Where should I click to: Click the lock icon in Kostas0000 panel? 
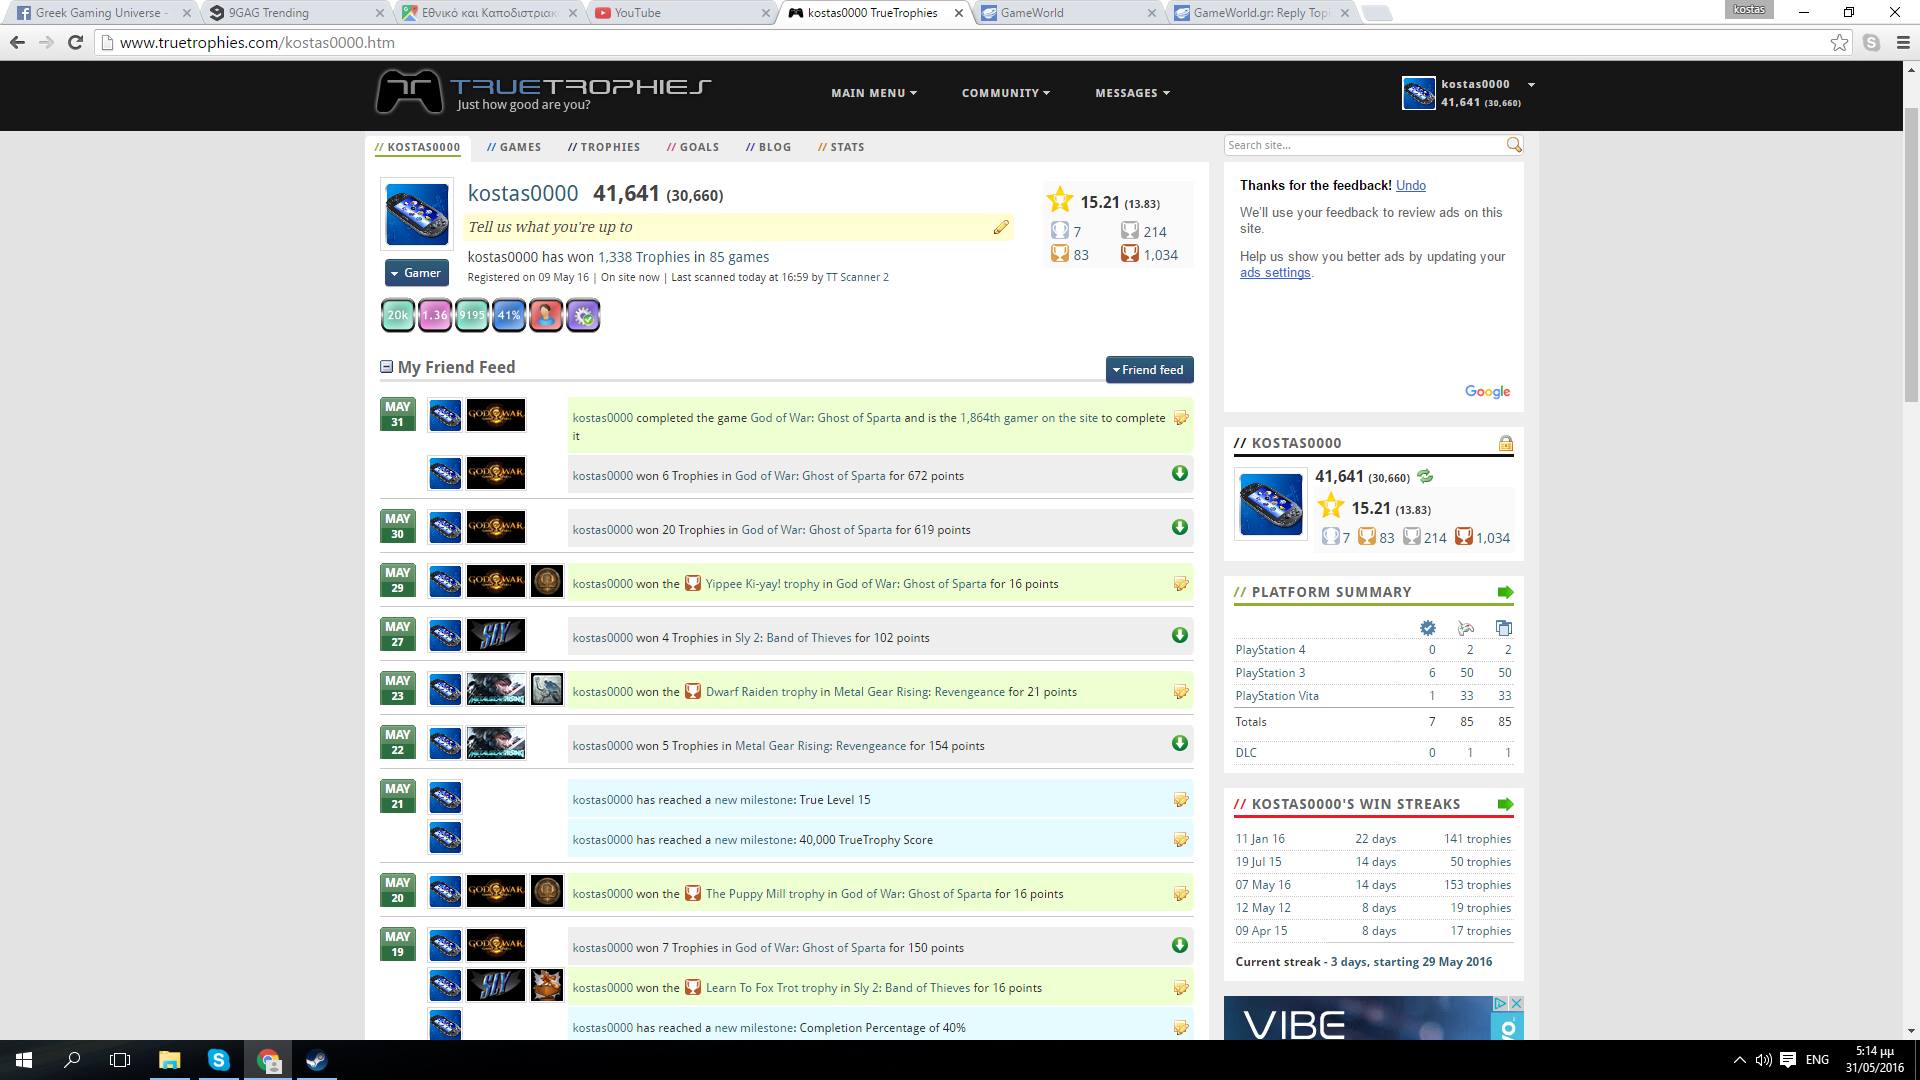1505,443
